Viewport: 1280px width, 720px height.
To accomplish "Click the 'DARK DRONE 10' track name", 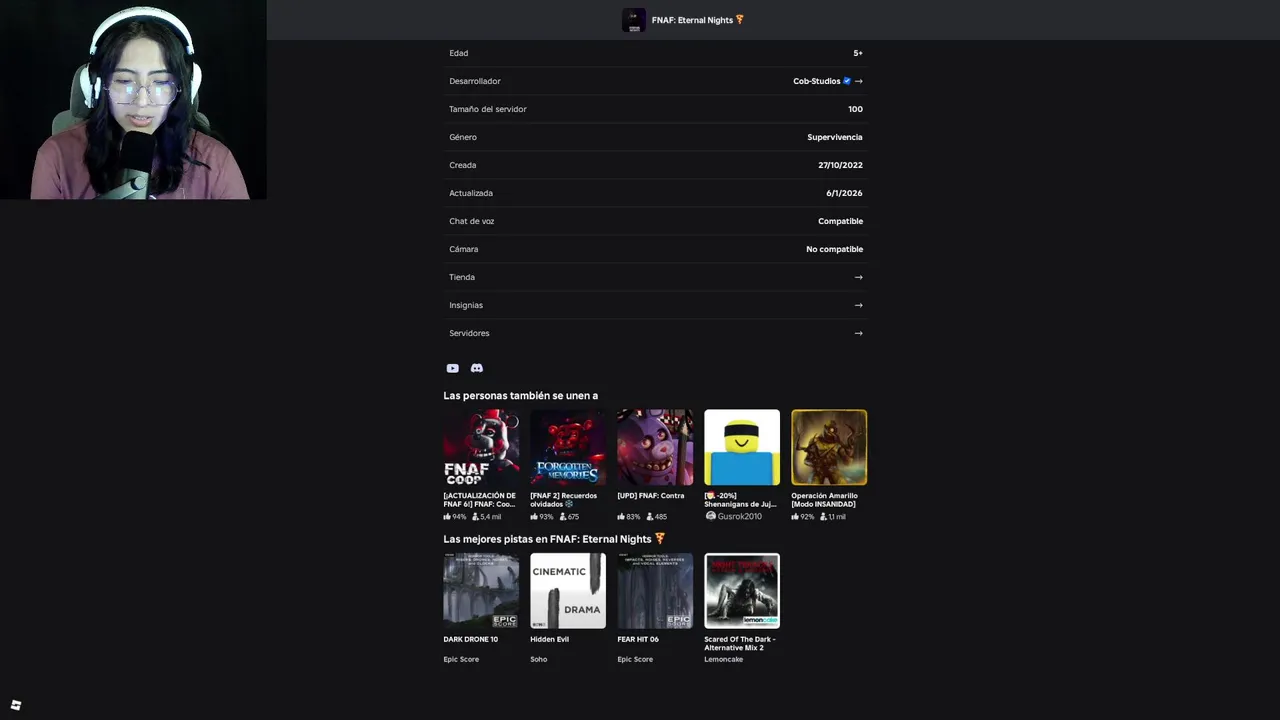I will tap(470, 639).
